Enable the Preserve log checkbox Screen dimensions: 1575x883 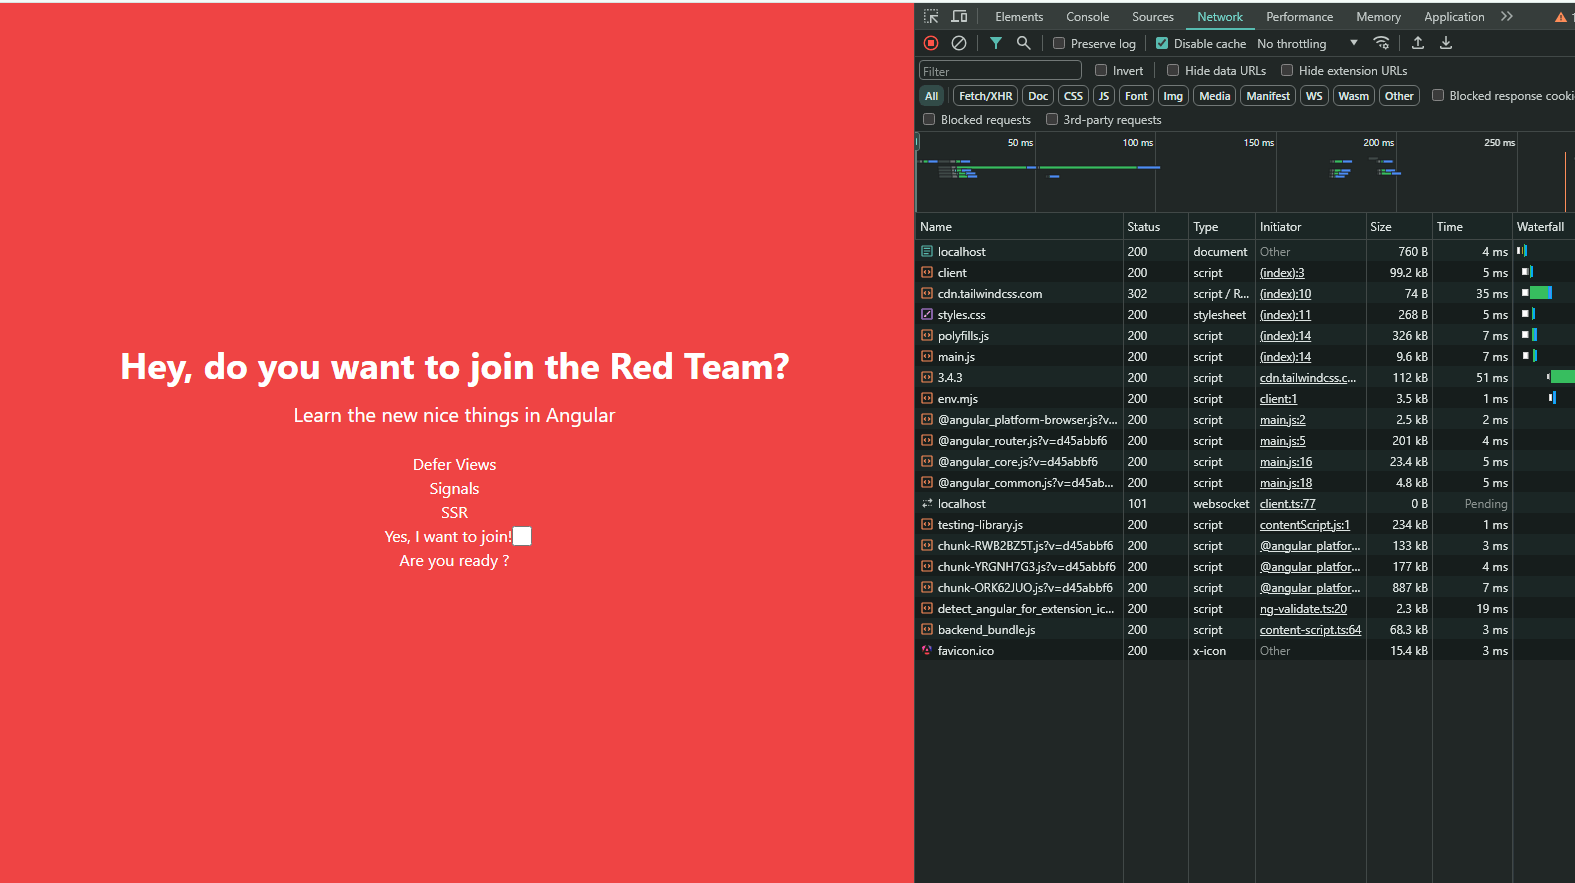coord(1059,43)
